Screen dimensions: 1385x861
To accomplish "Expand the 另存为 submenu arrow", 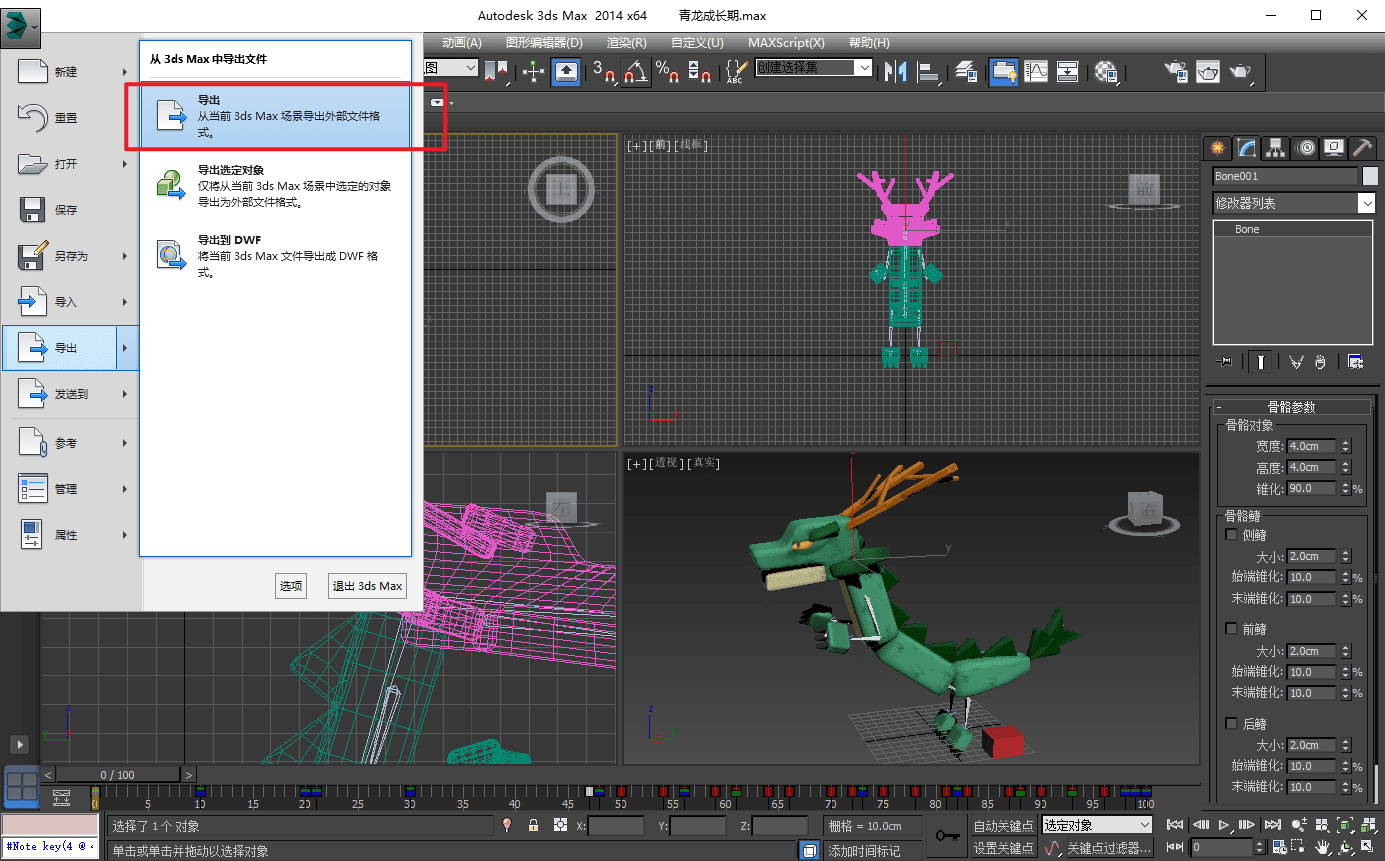I will pos(125,256).
